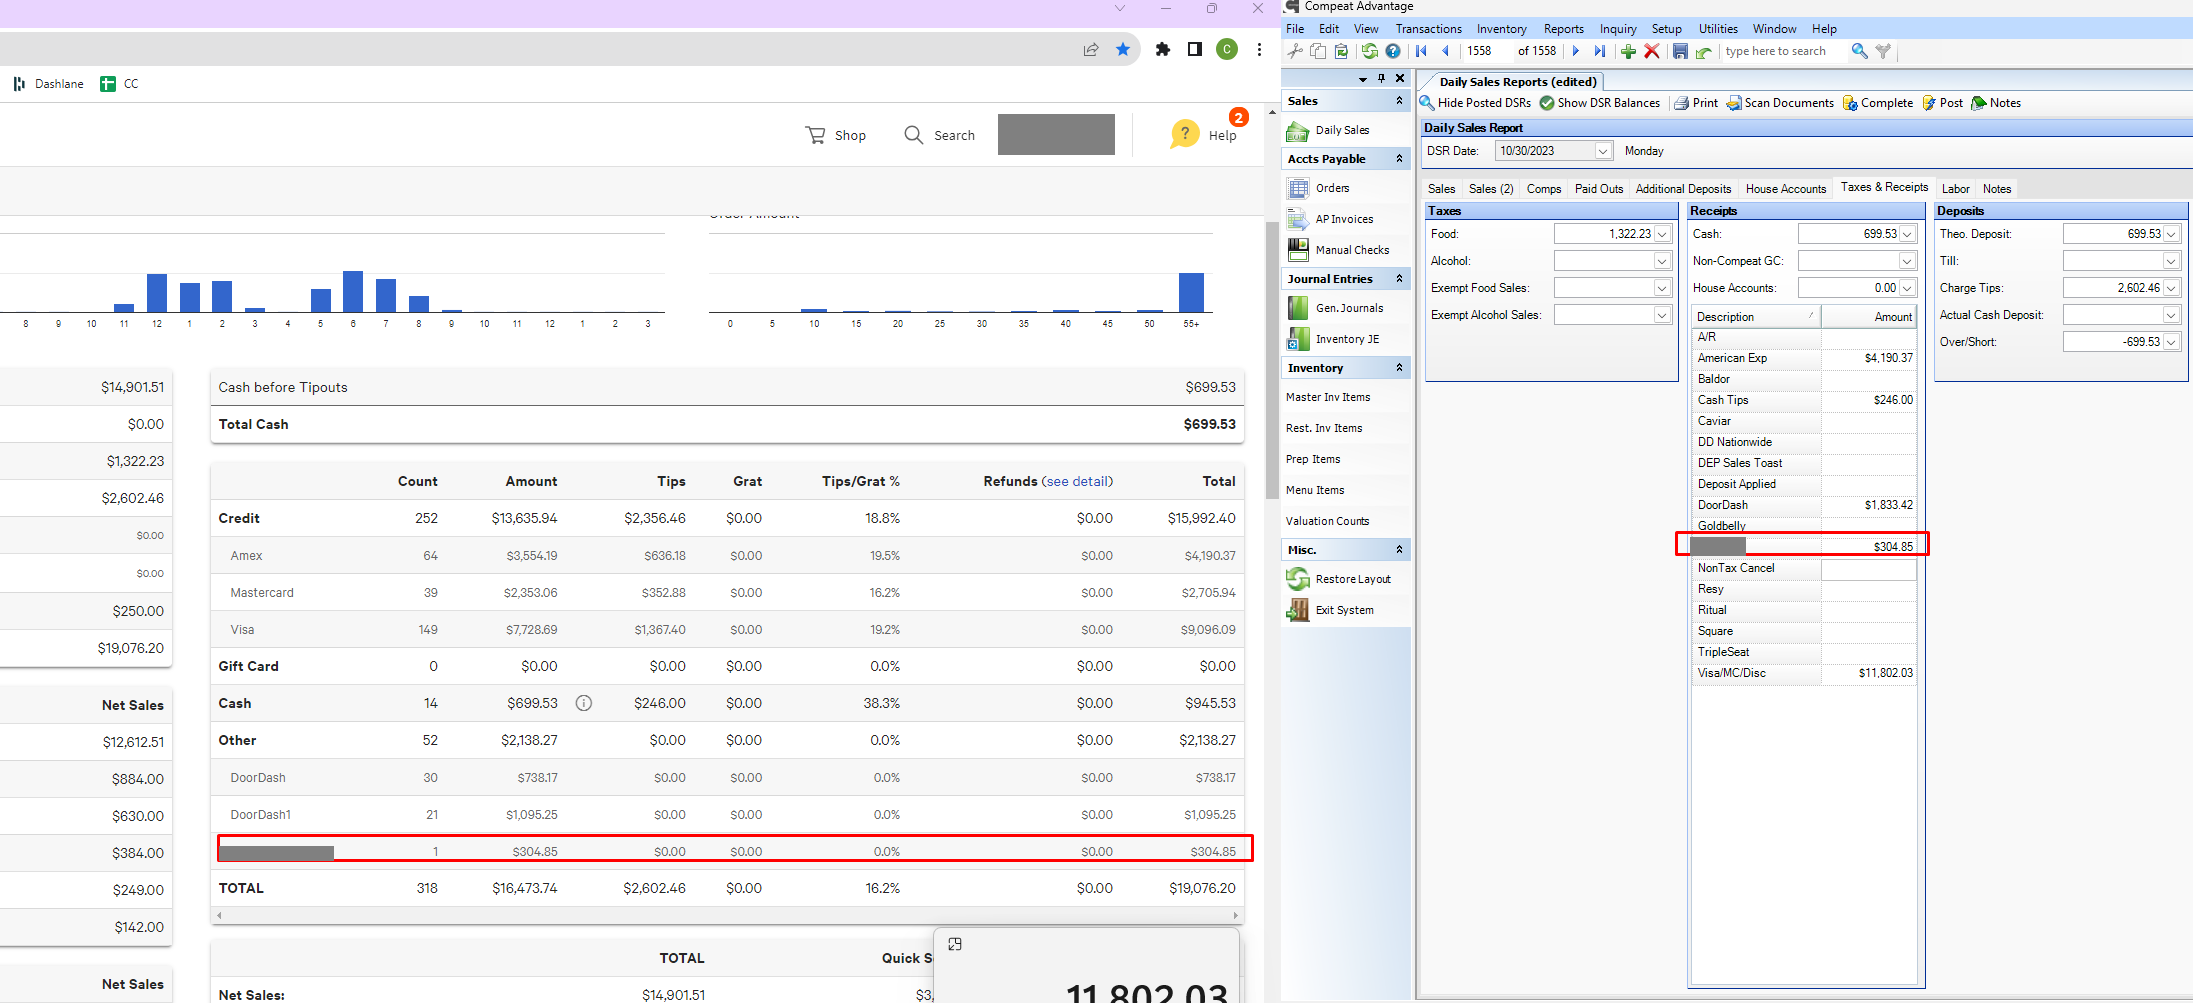This screenshot has width=2193, height=1003.
Task: Click the bookmark star in browser bar
Action: click(1123, 49)
